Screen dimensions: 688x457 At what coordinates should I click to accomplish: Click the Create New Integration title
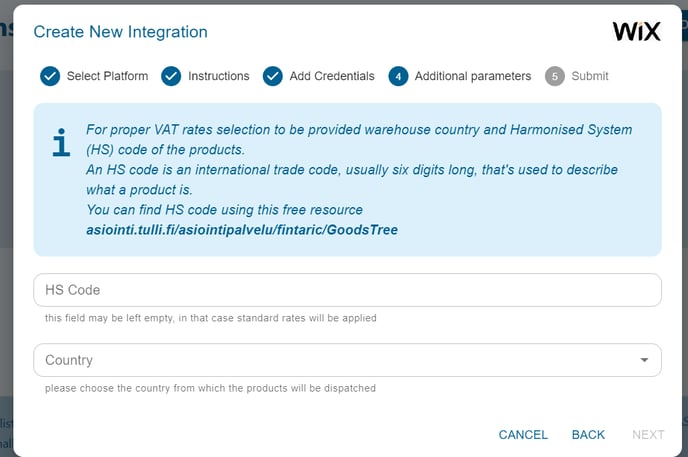coord(120,32)
